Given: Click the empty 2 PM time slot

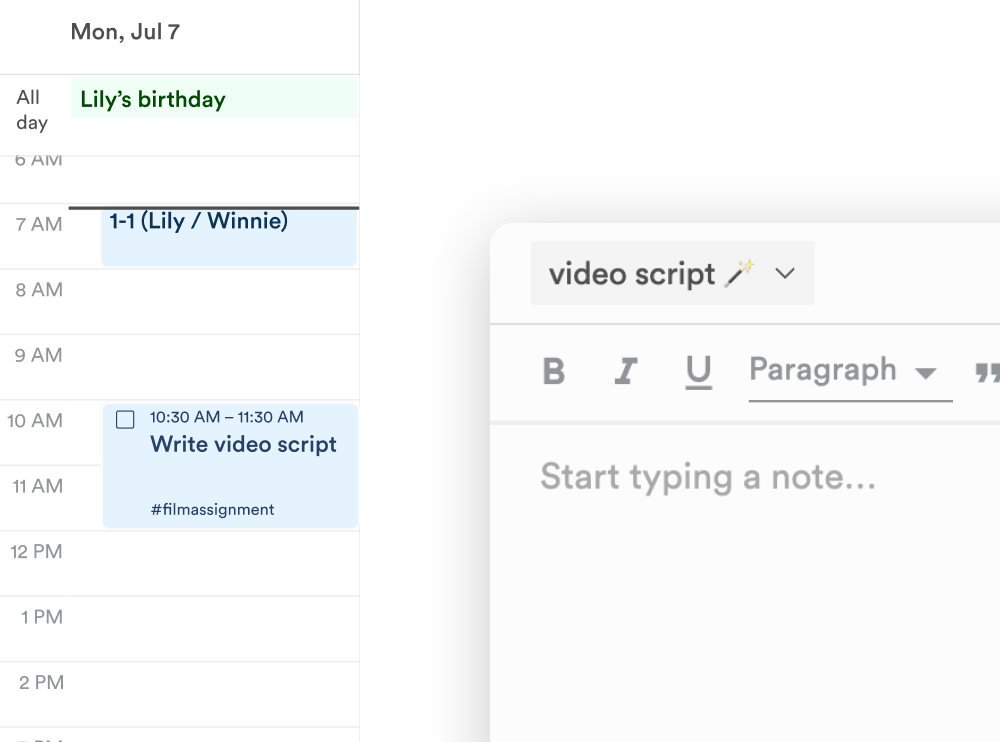Looking at the screenshot, I should point(214,694).
